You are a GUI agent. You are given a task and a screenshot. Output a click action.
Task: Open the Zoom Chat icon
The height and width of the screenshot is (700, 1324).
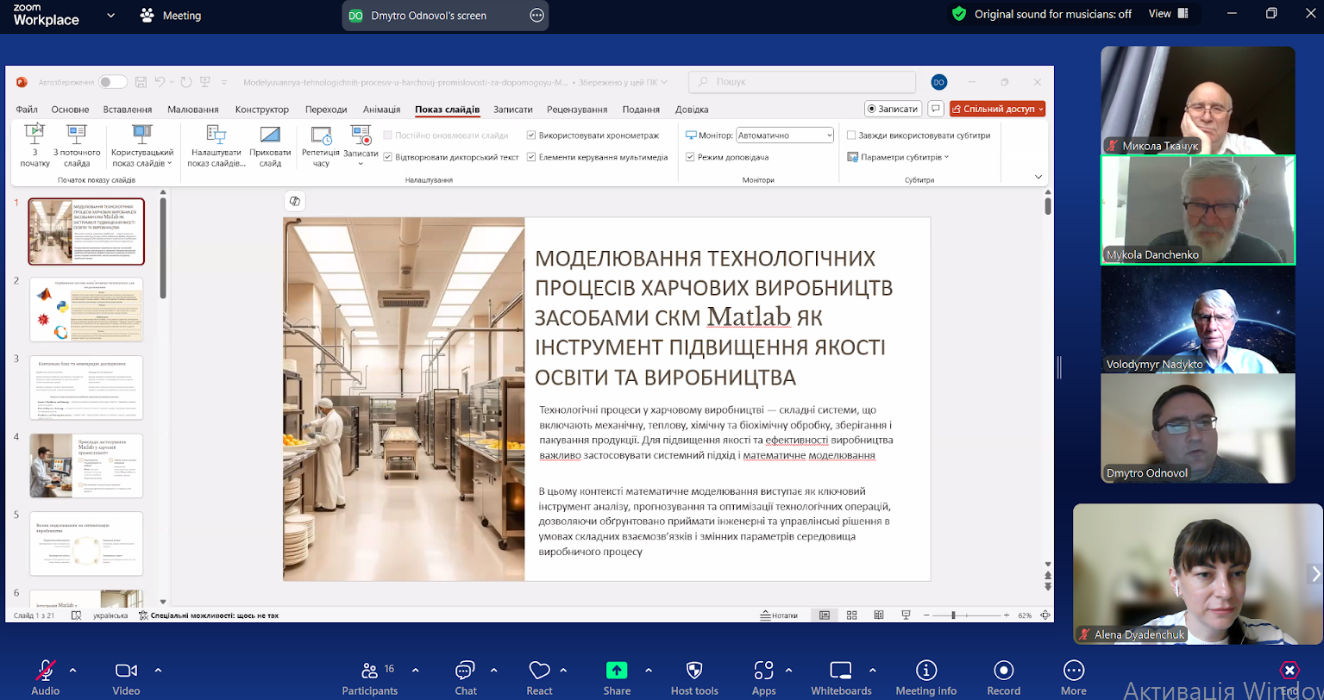pyautogui.click(x=465, y=671)
